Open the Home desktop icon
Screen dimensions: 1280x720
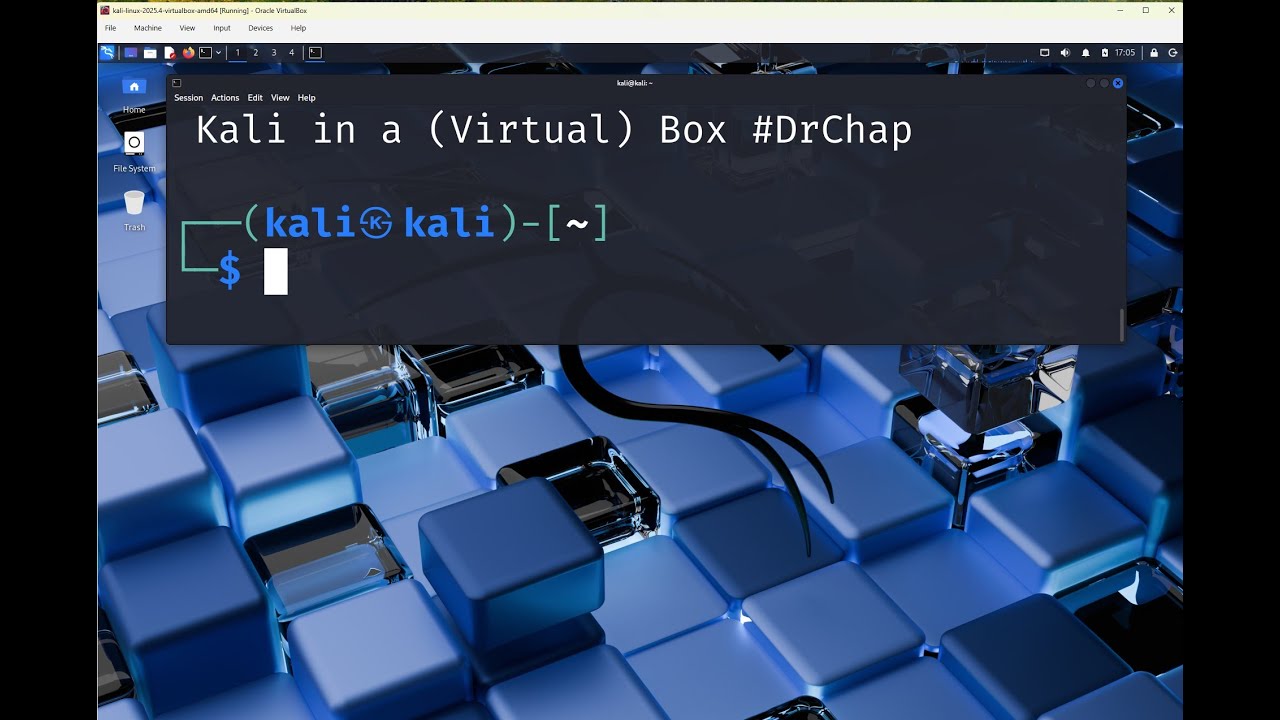coord(134,87)
